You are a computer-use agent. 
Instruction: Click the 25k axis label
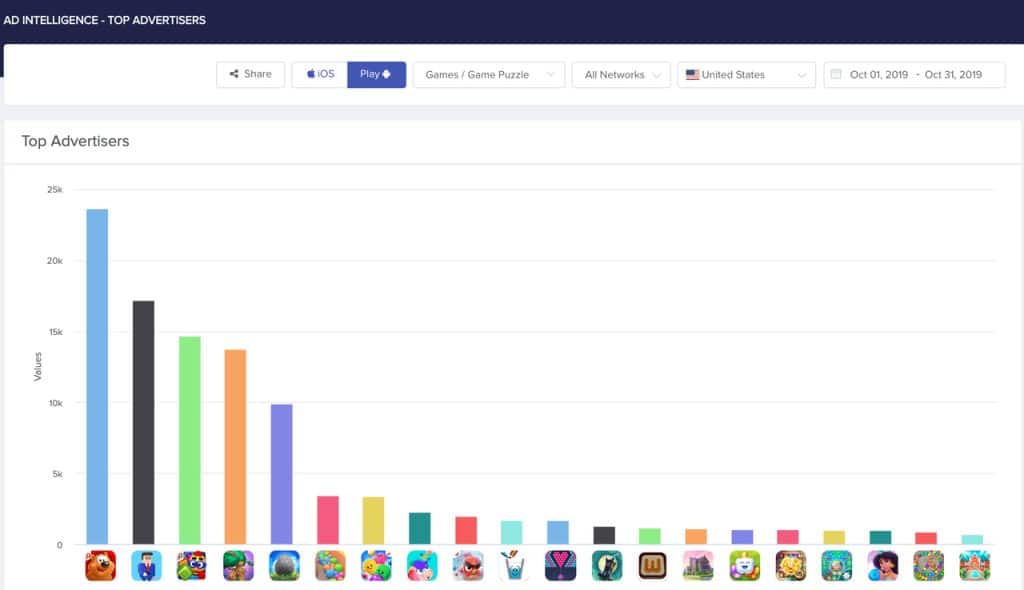[x=55, y=189]
